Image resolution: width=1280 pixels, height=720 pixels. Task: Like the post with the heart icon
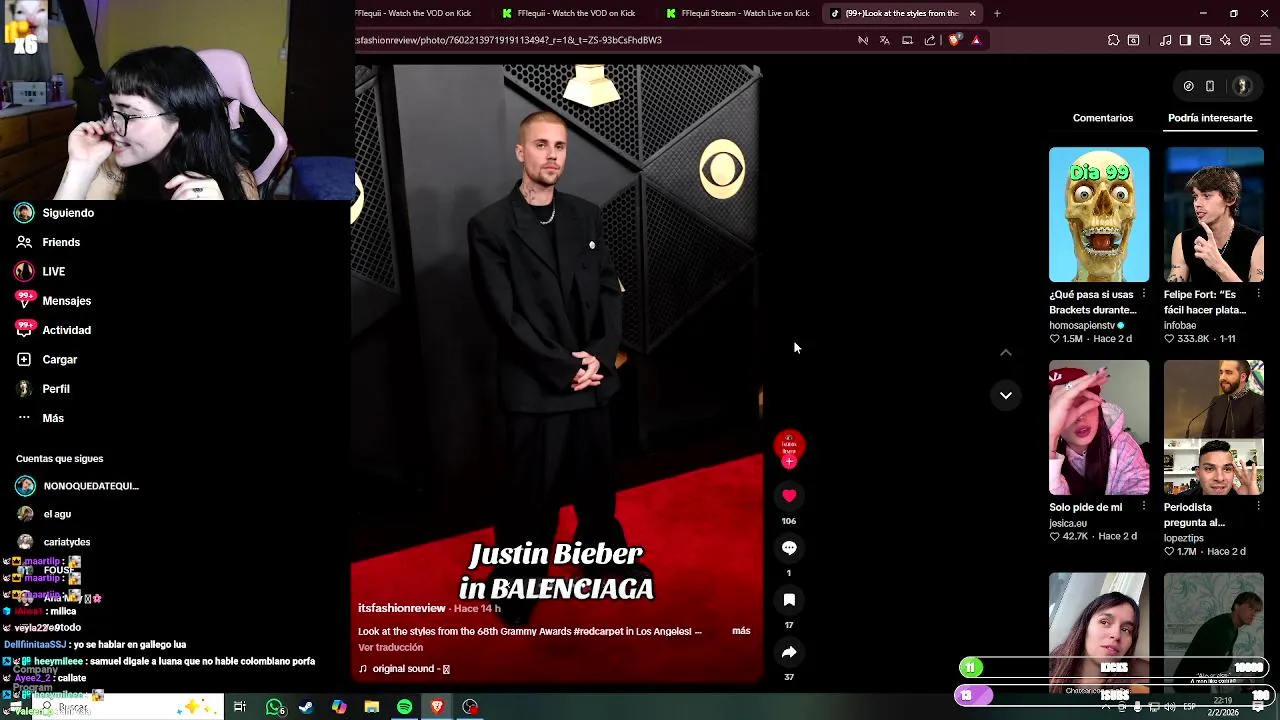[x=789, y=496]
